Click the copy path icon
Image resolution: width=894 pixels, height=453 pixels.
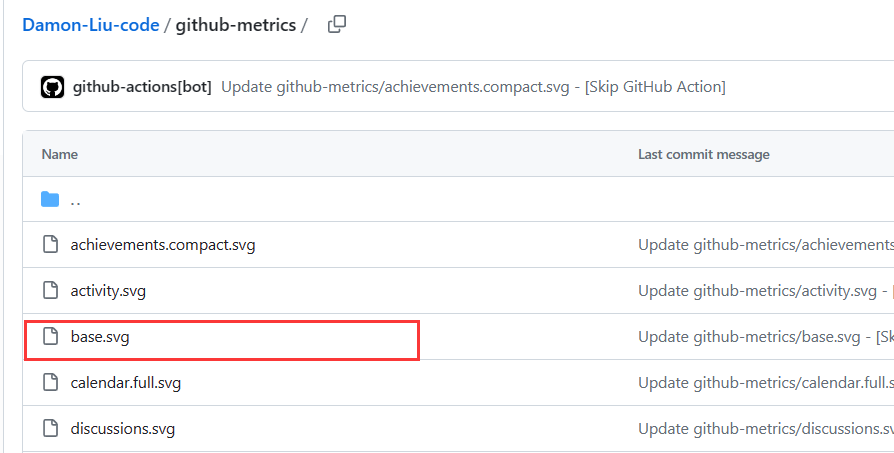click(x=337, y=25)
